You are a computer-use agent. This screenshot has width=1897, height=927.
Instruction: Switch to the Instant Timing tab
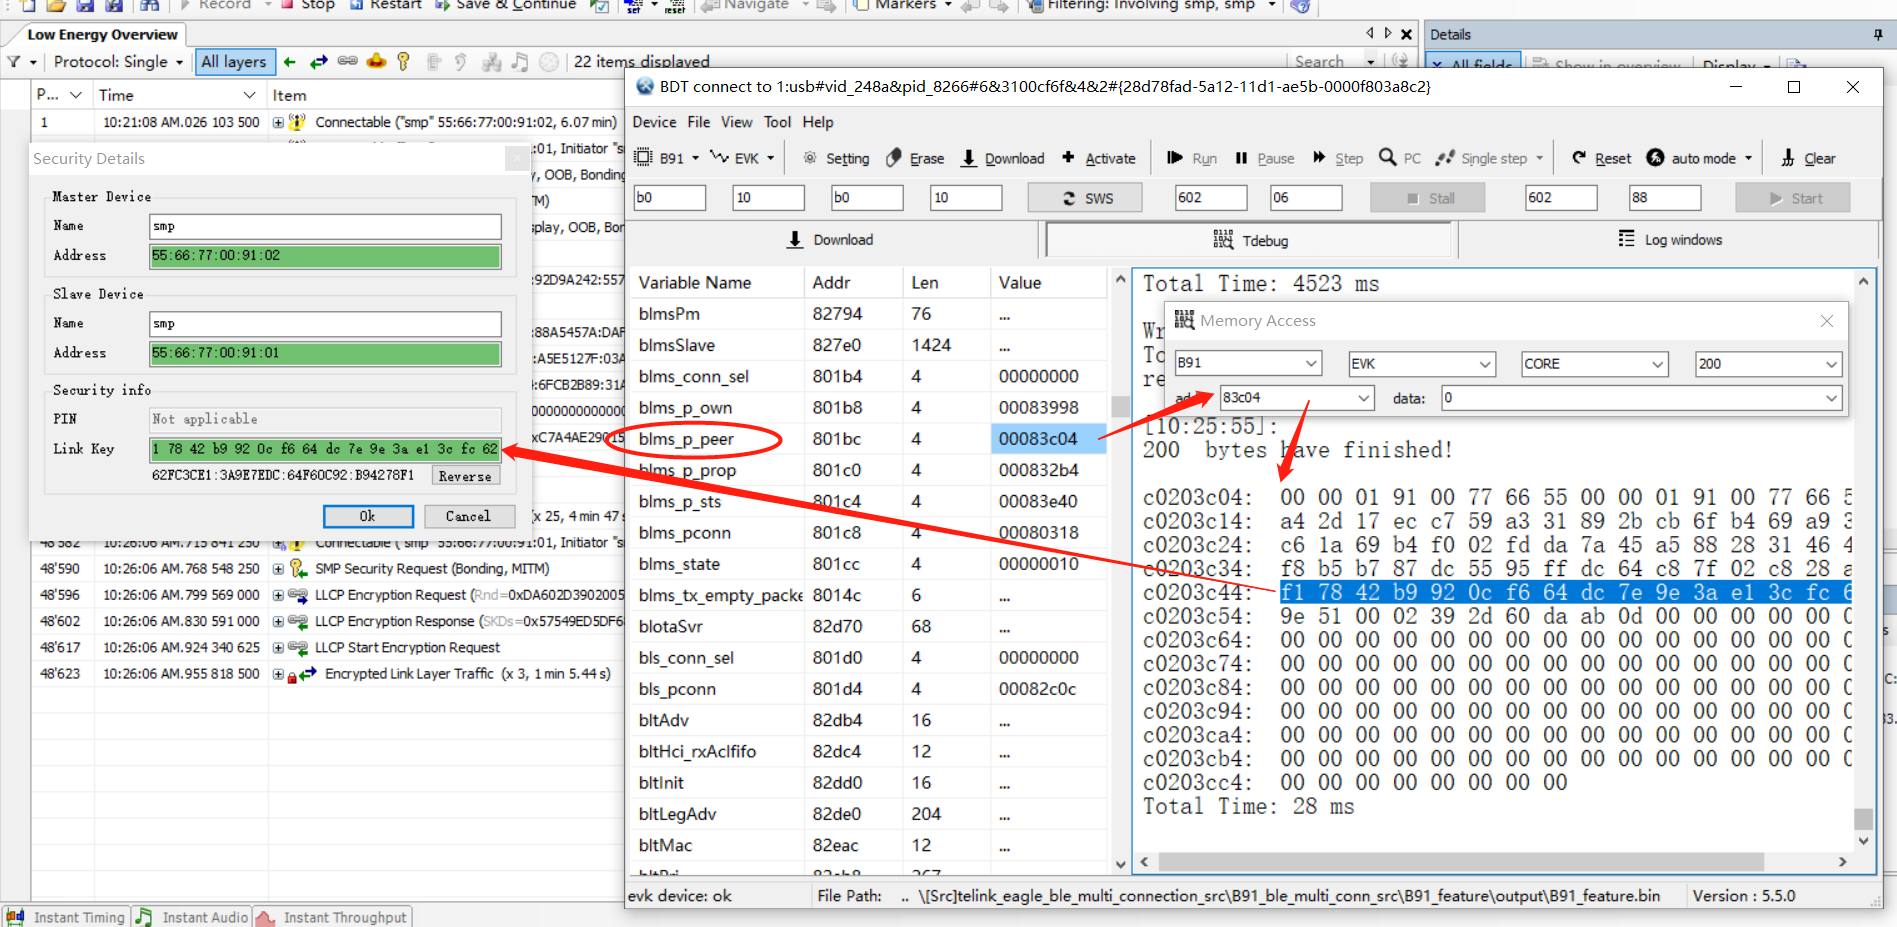pyautogui.click(x=66, y=917)
